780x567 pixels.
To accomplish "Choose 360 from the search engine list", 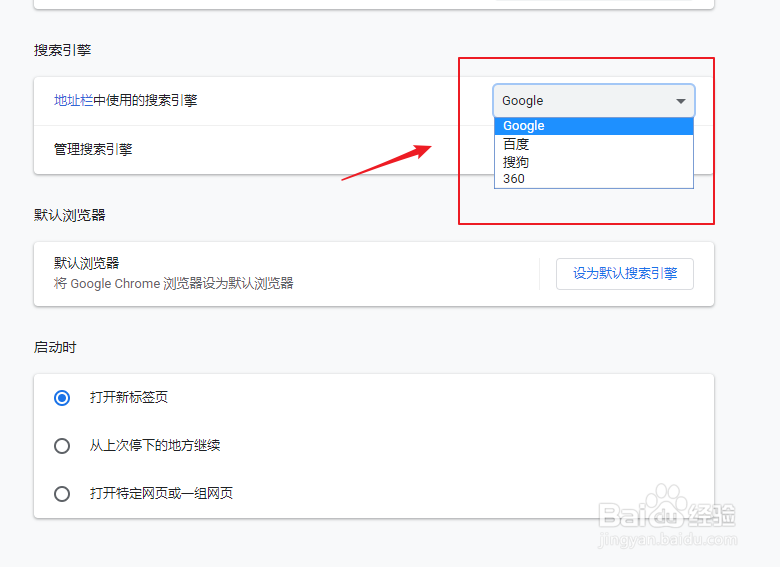I will tap(593, 179).
